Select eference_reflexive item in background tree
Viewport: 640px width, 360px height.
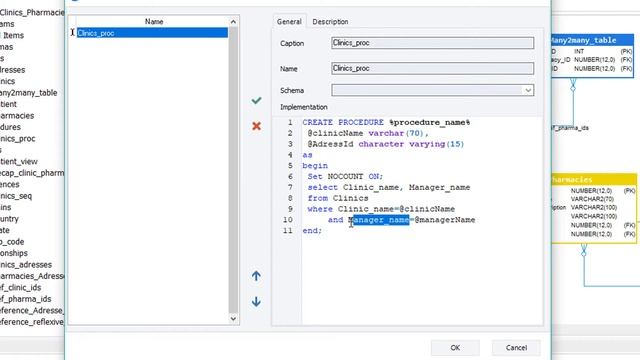pyautogui.click(x=32, y=322)
